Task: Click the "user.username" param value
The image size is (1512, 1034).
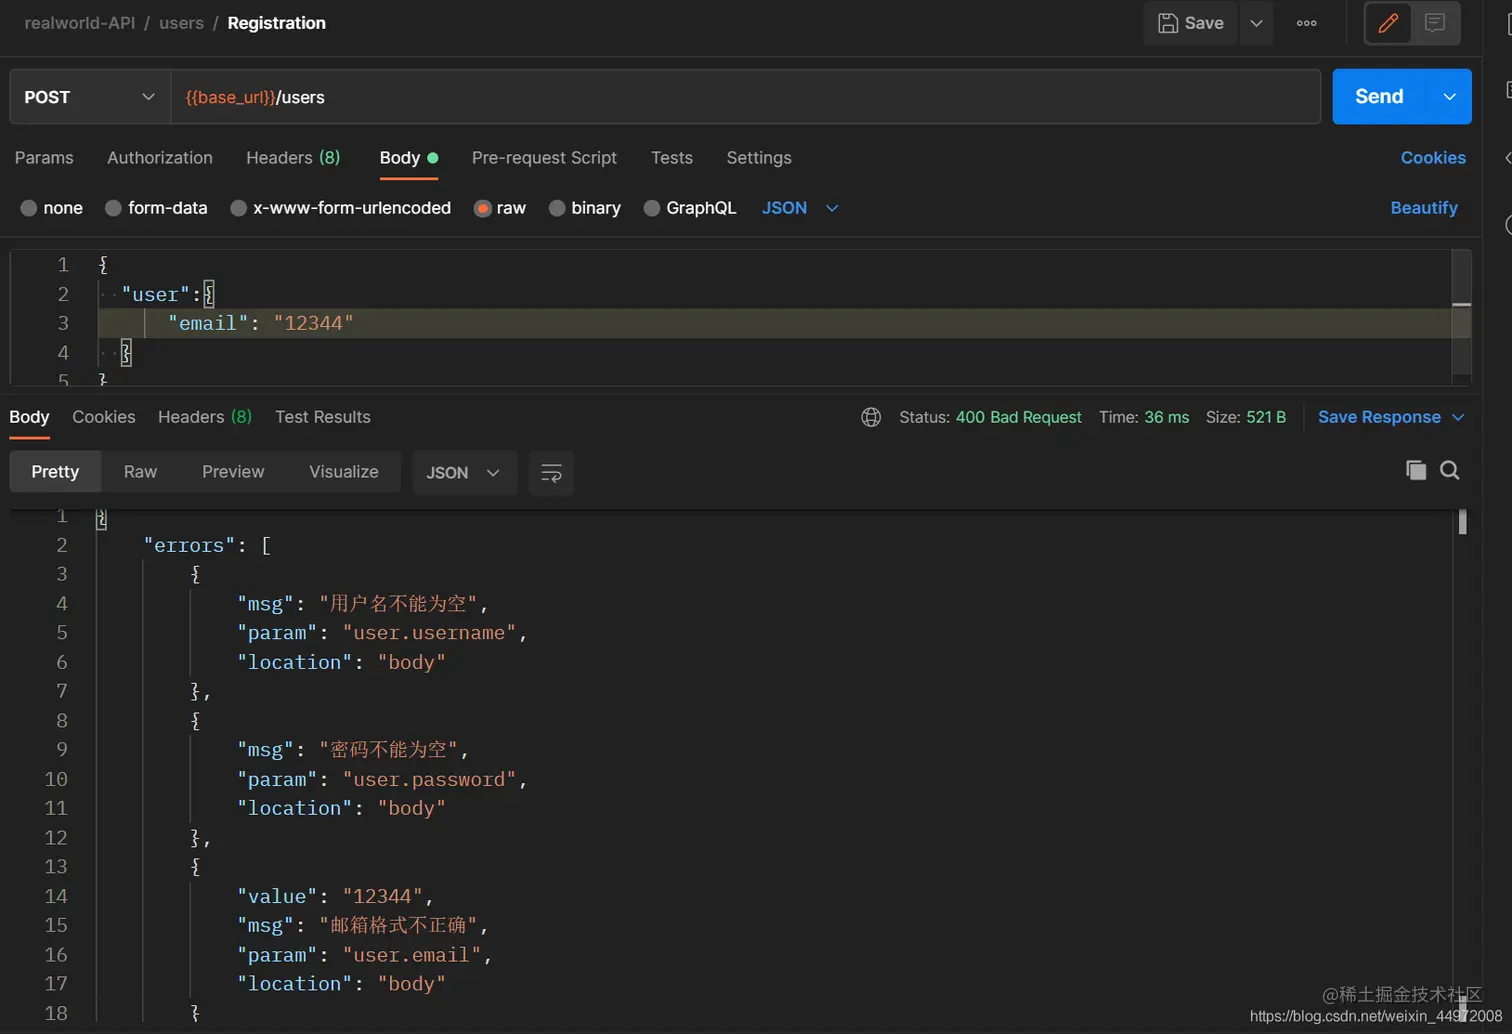Action: [429, 633]
